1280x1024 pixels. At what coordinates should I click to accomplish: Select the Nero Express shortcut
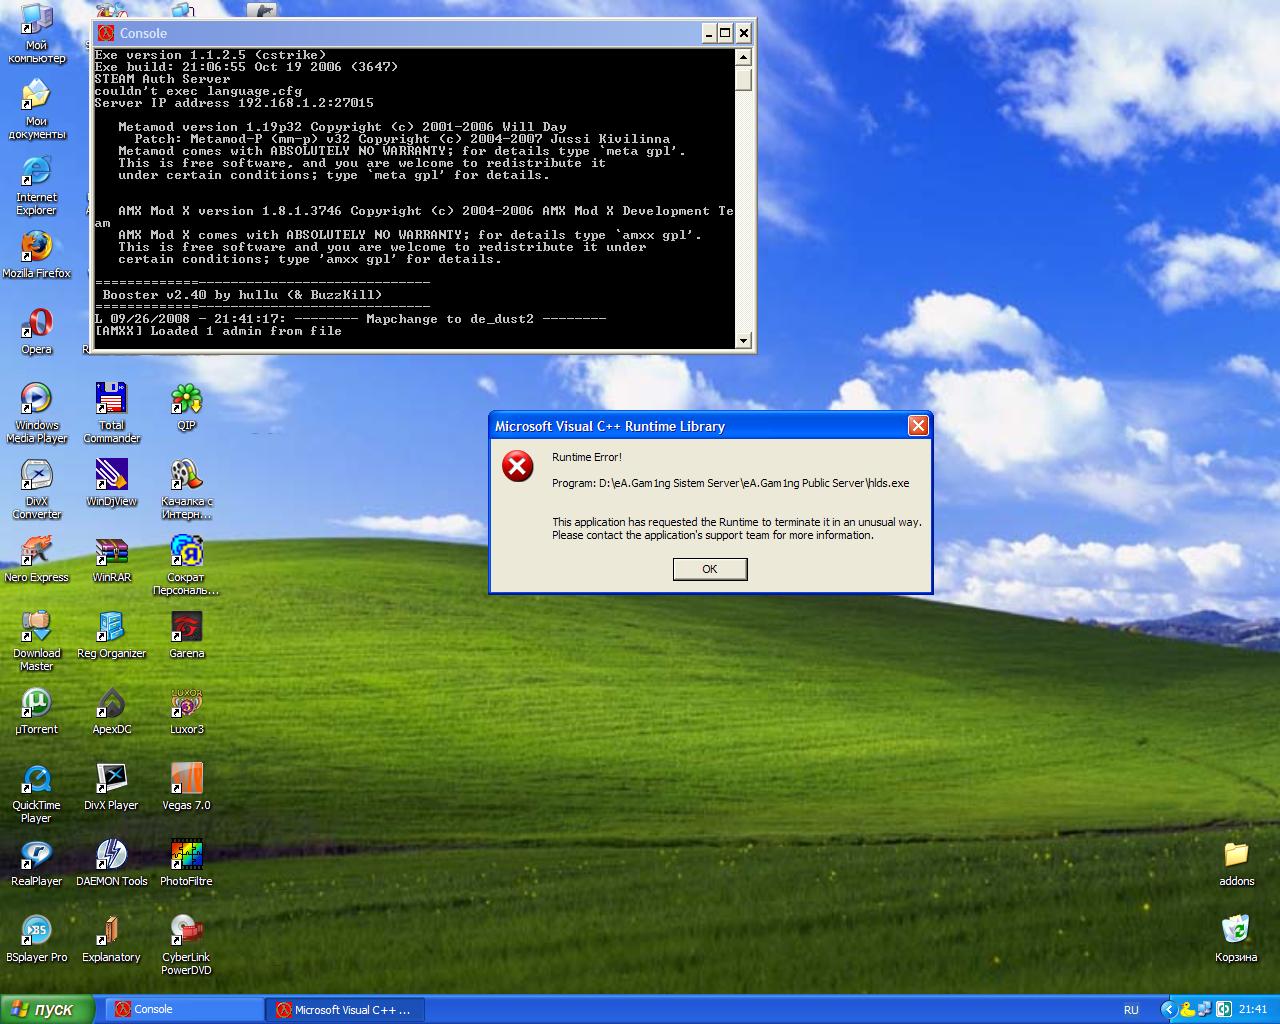point(37,558)
